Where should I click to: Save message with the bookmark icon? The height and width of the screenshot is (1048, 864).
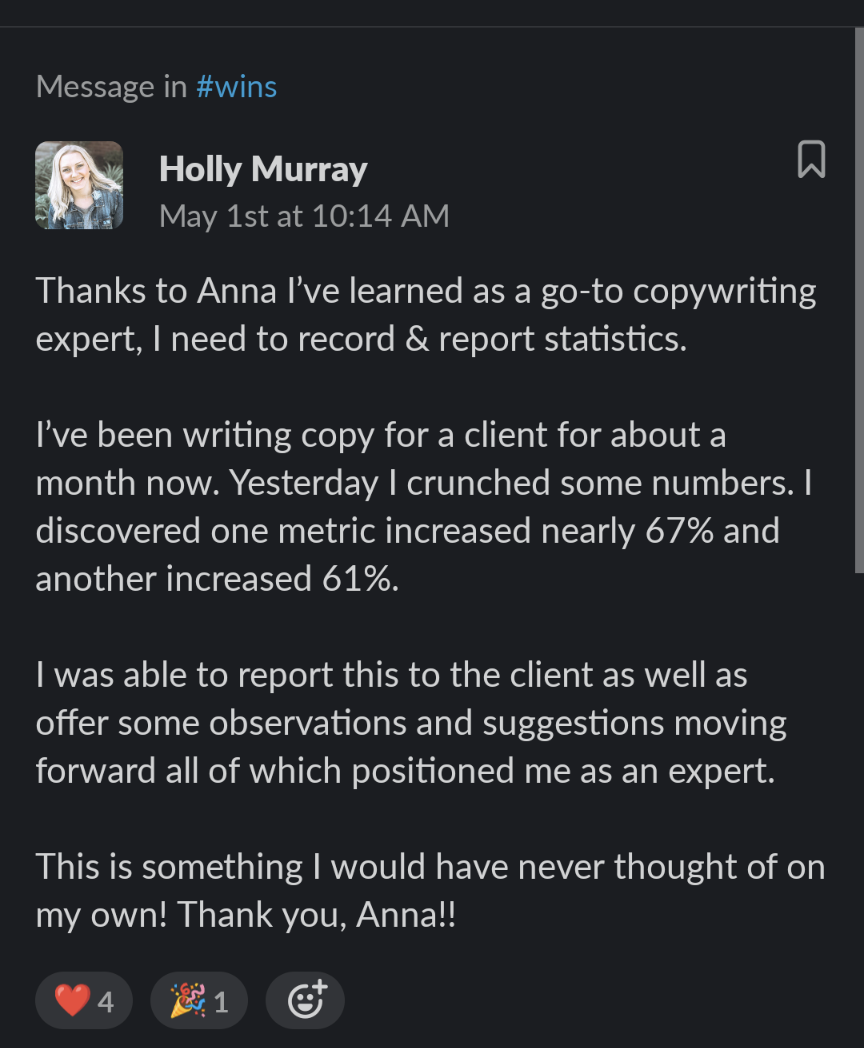811,160
